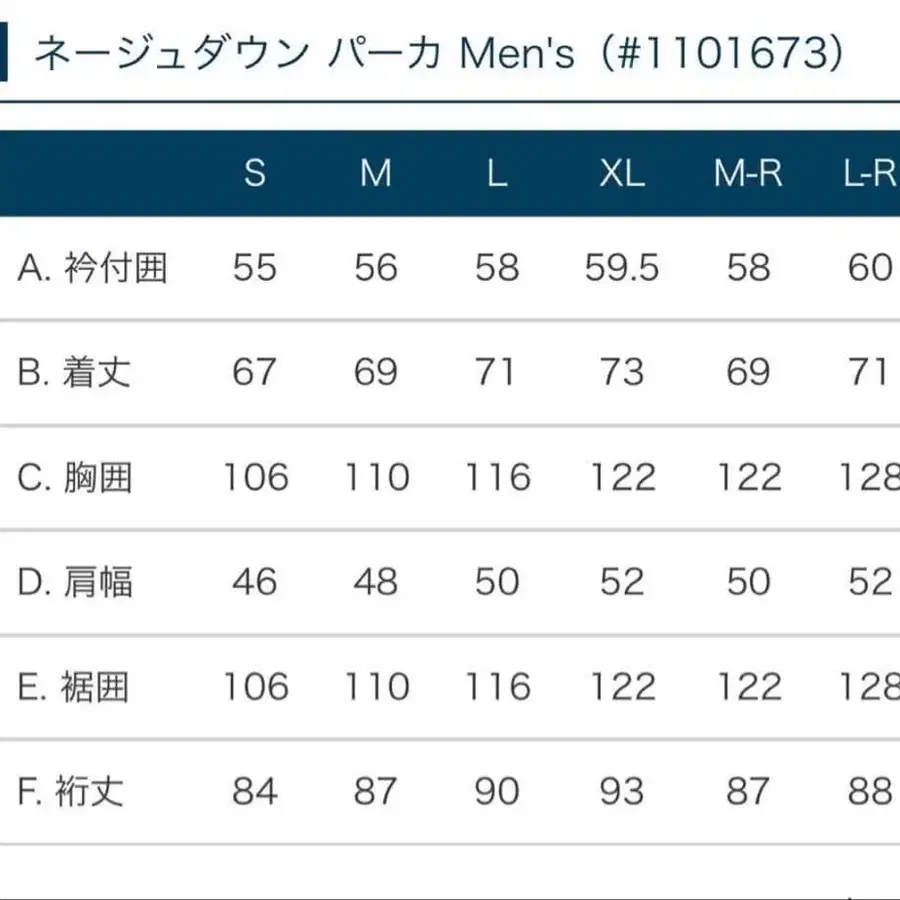The width and height of the screenshot is (900, 900).
Task: Select the F. 裄丈 row label
Action: [x=72, y=792]
